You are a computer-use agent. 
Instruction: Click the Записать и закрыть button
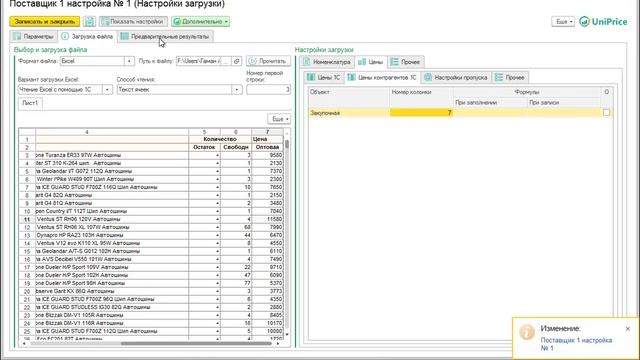pos(45,21)
